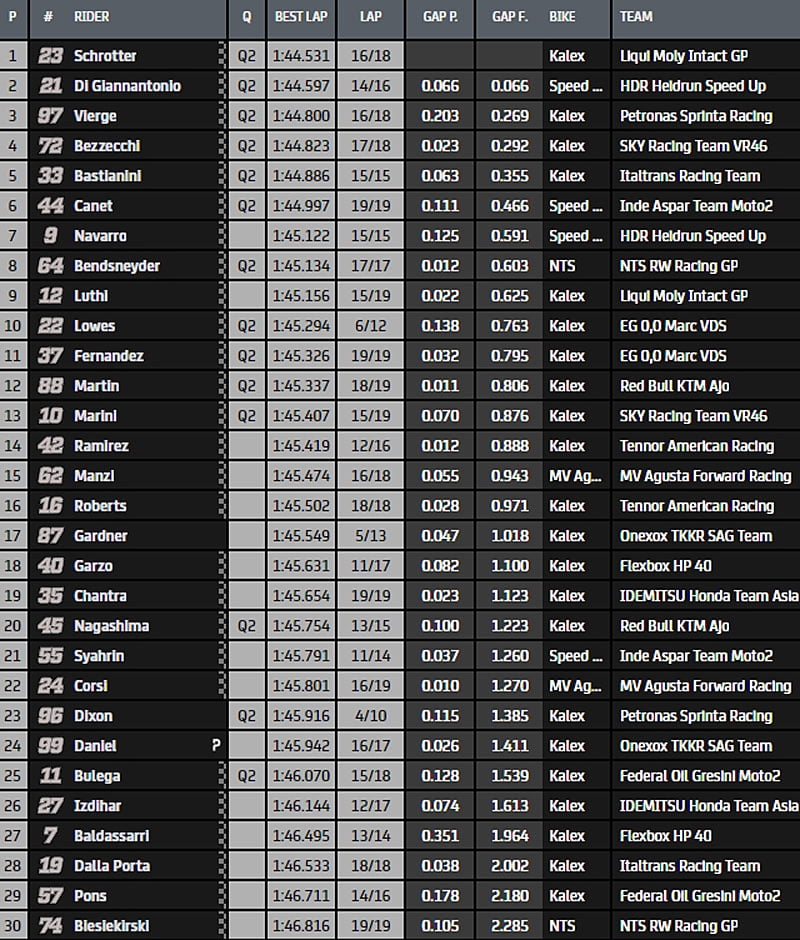Select the Q2 badge next to Bulega

pos(246,776)
